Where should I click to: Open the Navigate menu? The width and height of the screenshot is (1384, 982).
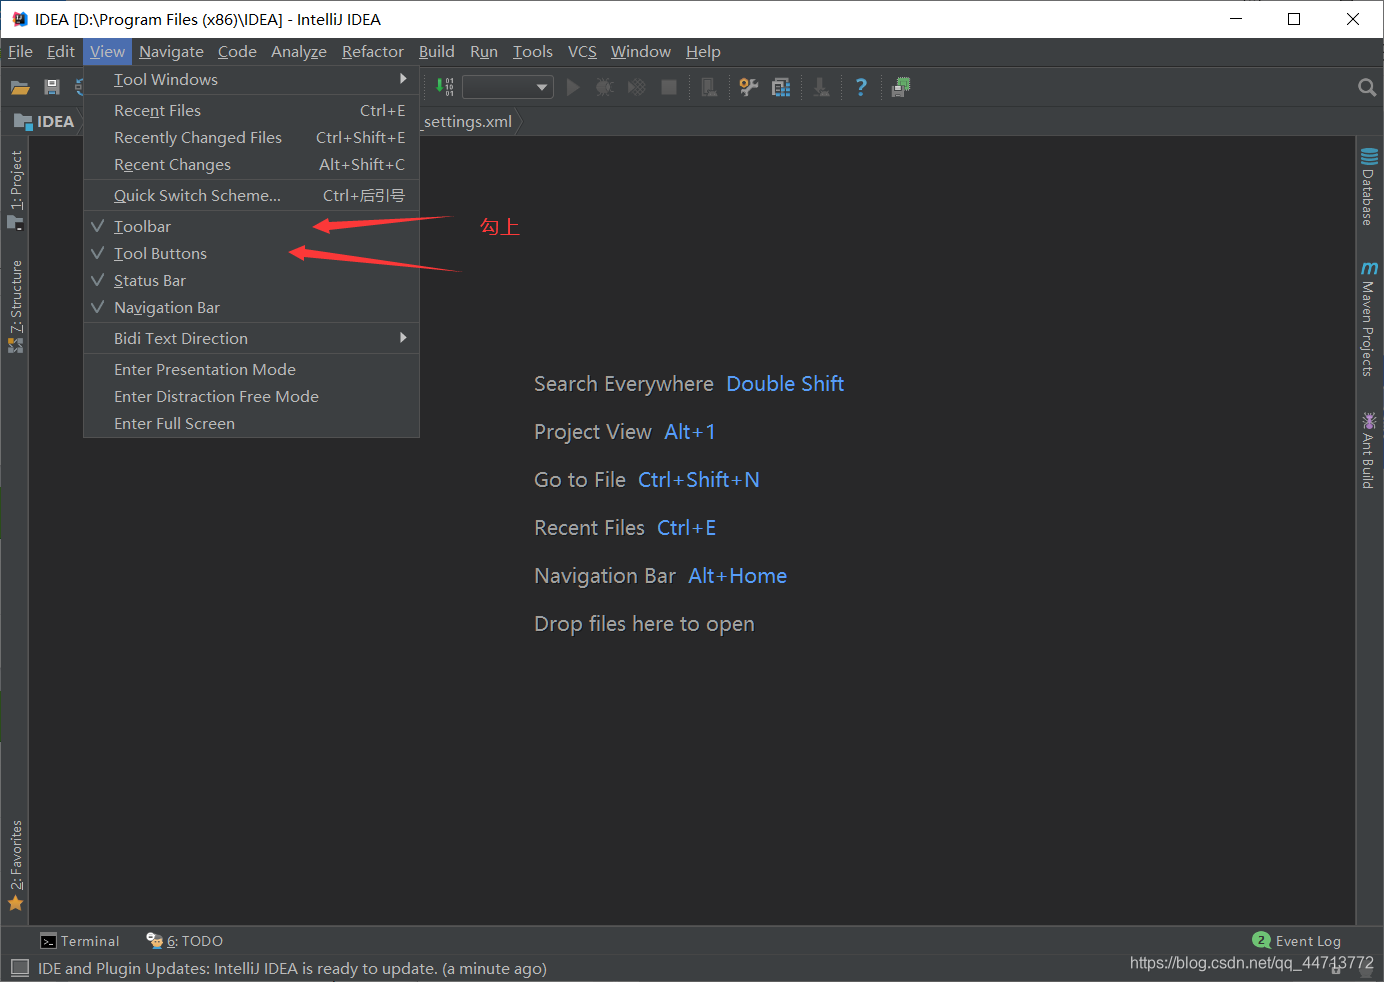coord(171,52)
